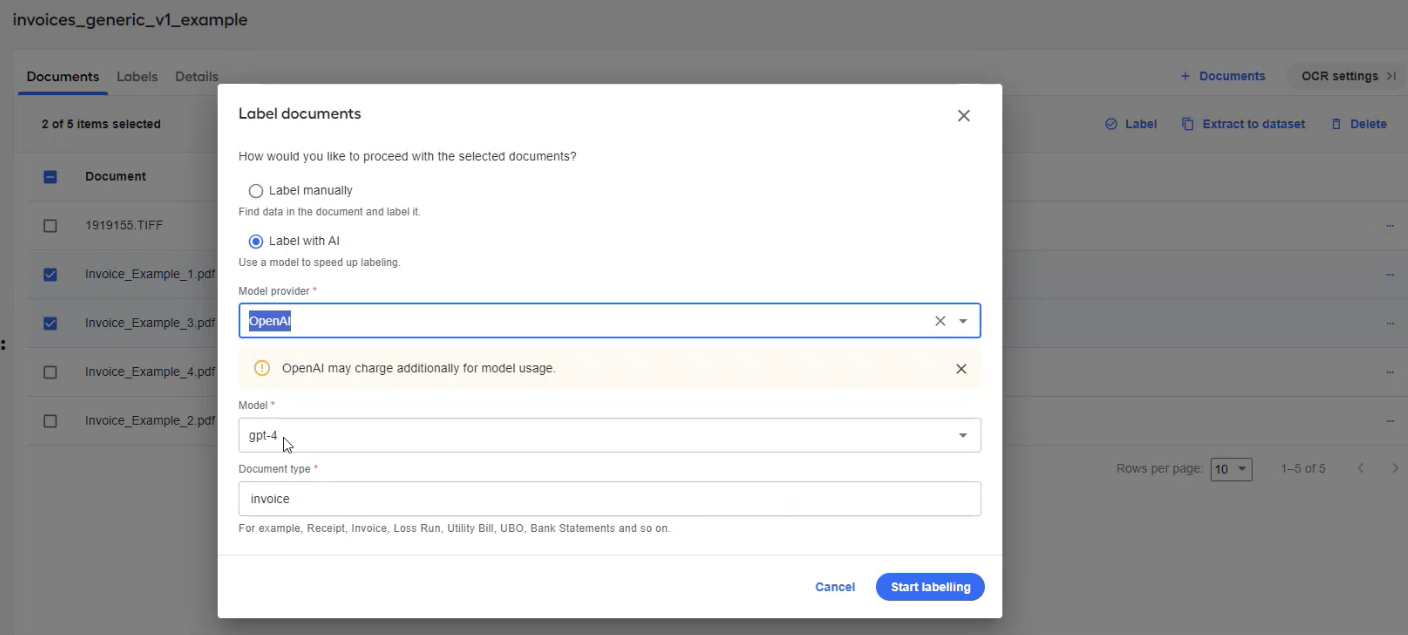Click Start labelling button

[x=930, y=587]
